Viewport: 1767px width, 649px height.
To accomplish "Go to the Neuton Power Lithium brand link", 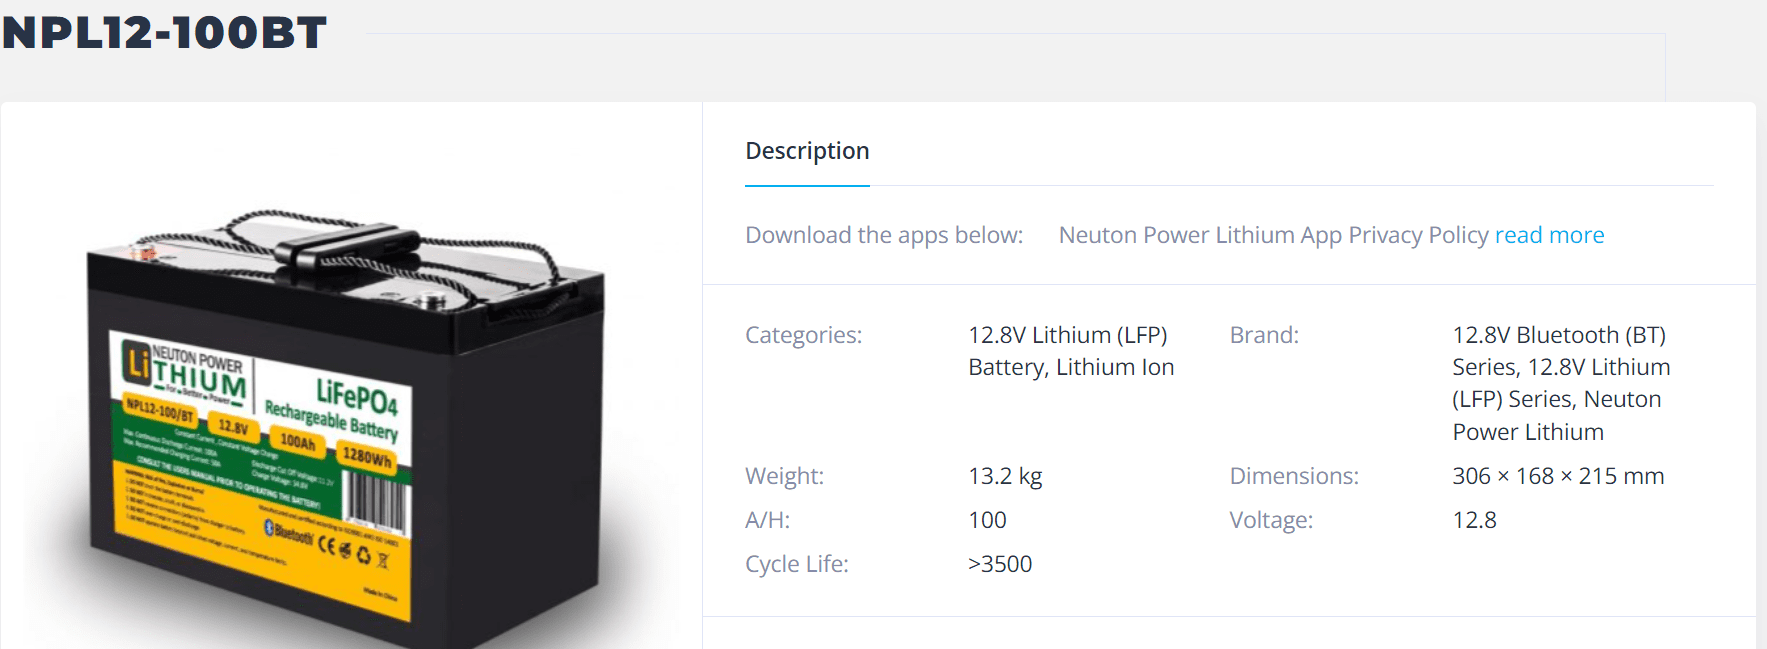I will 1527,432.
